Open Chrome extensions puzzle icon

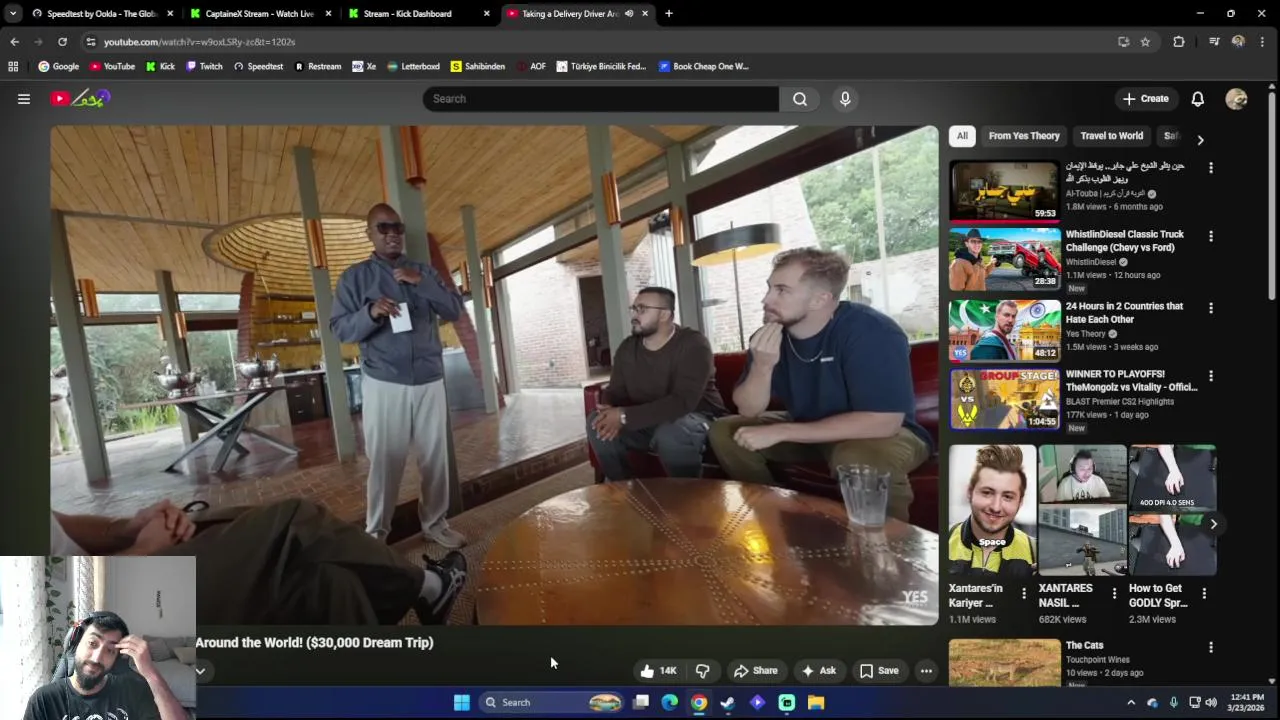coord(1179,42)
